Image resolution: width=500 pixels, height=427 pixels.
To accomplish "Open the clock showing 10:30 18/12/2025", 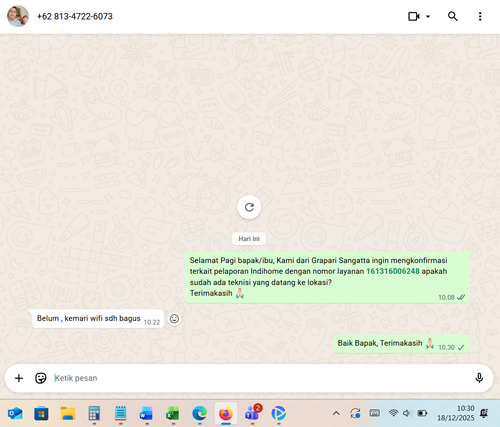I will click(456, 413).
